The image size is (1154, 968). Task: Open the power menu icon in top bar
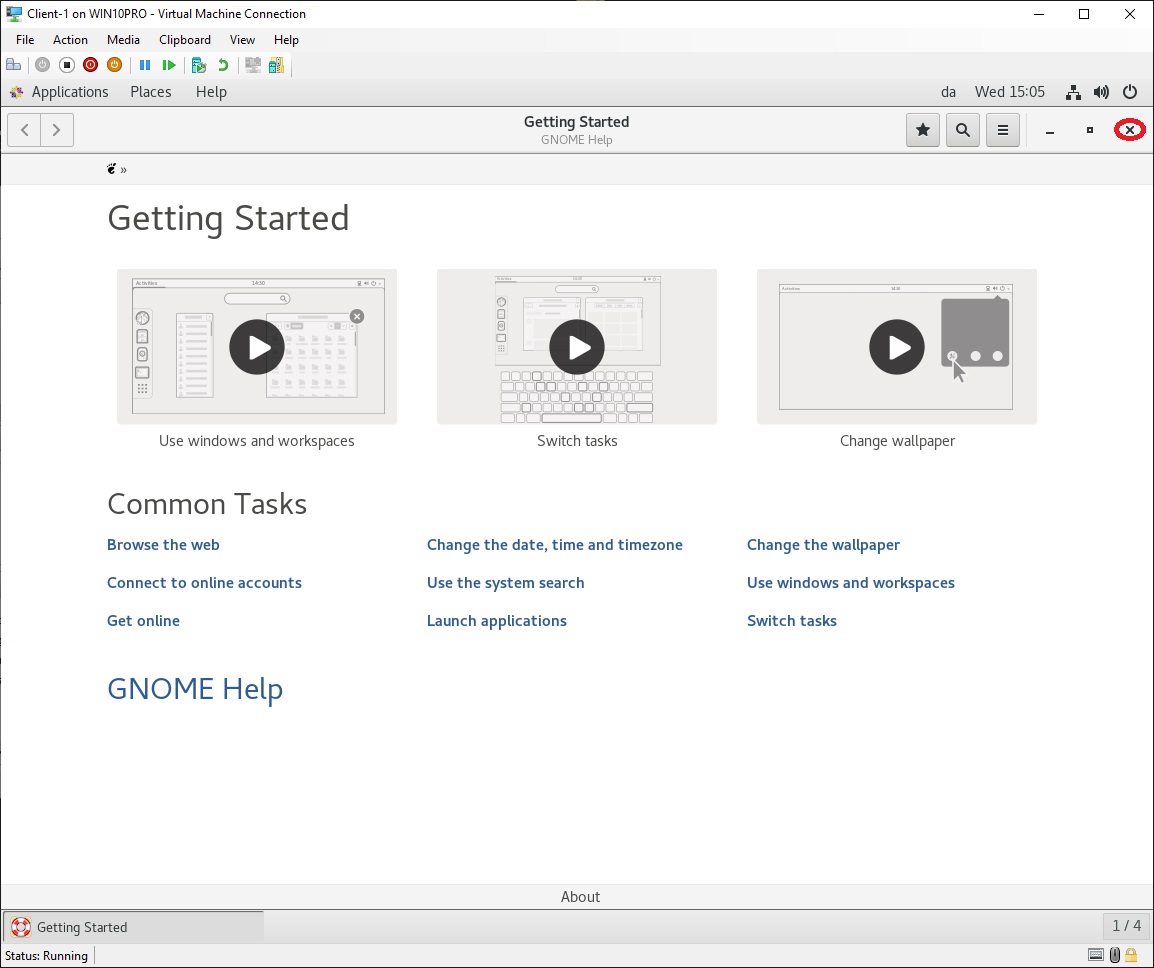point(1130,92)
